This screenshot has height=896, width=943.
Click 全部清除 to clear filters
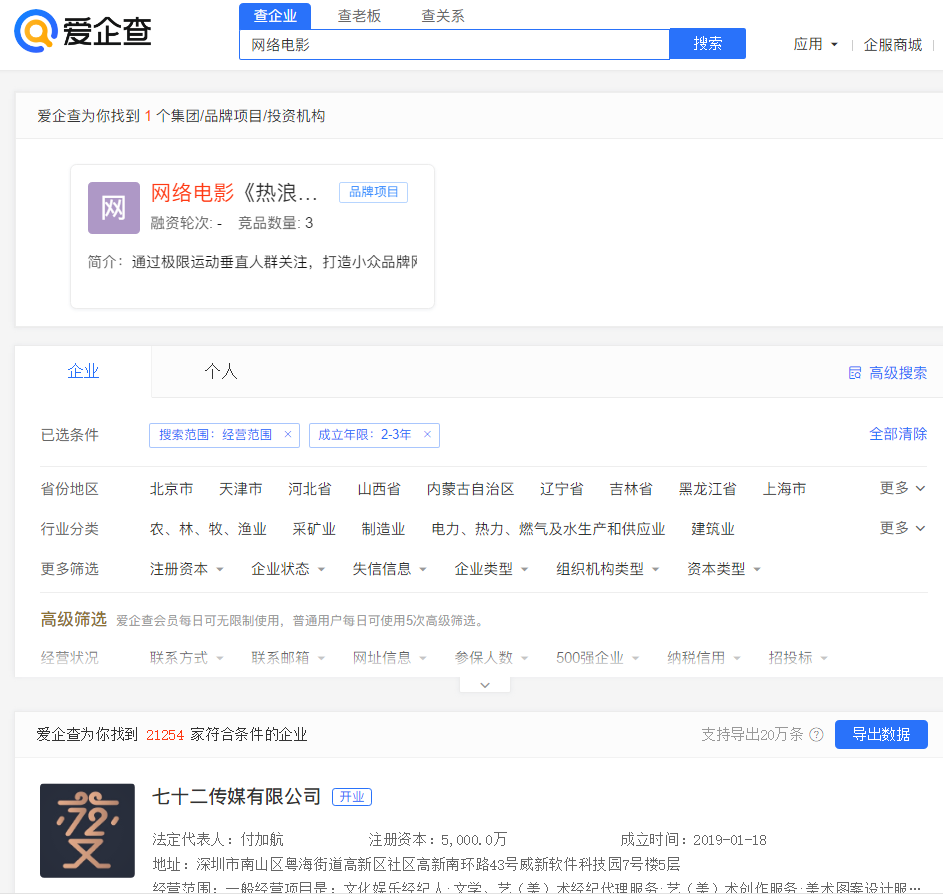point(897,434)
